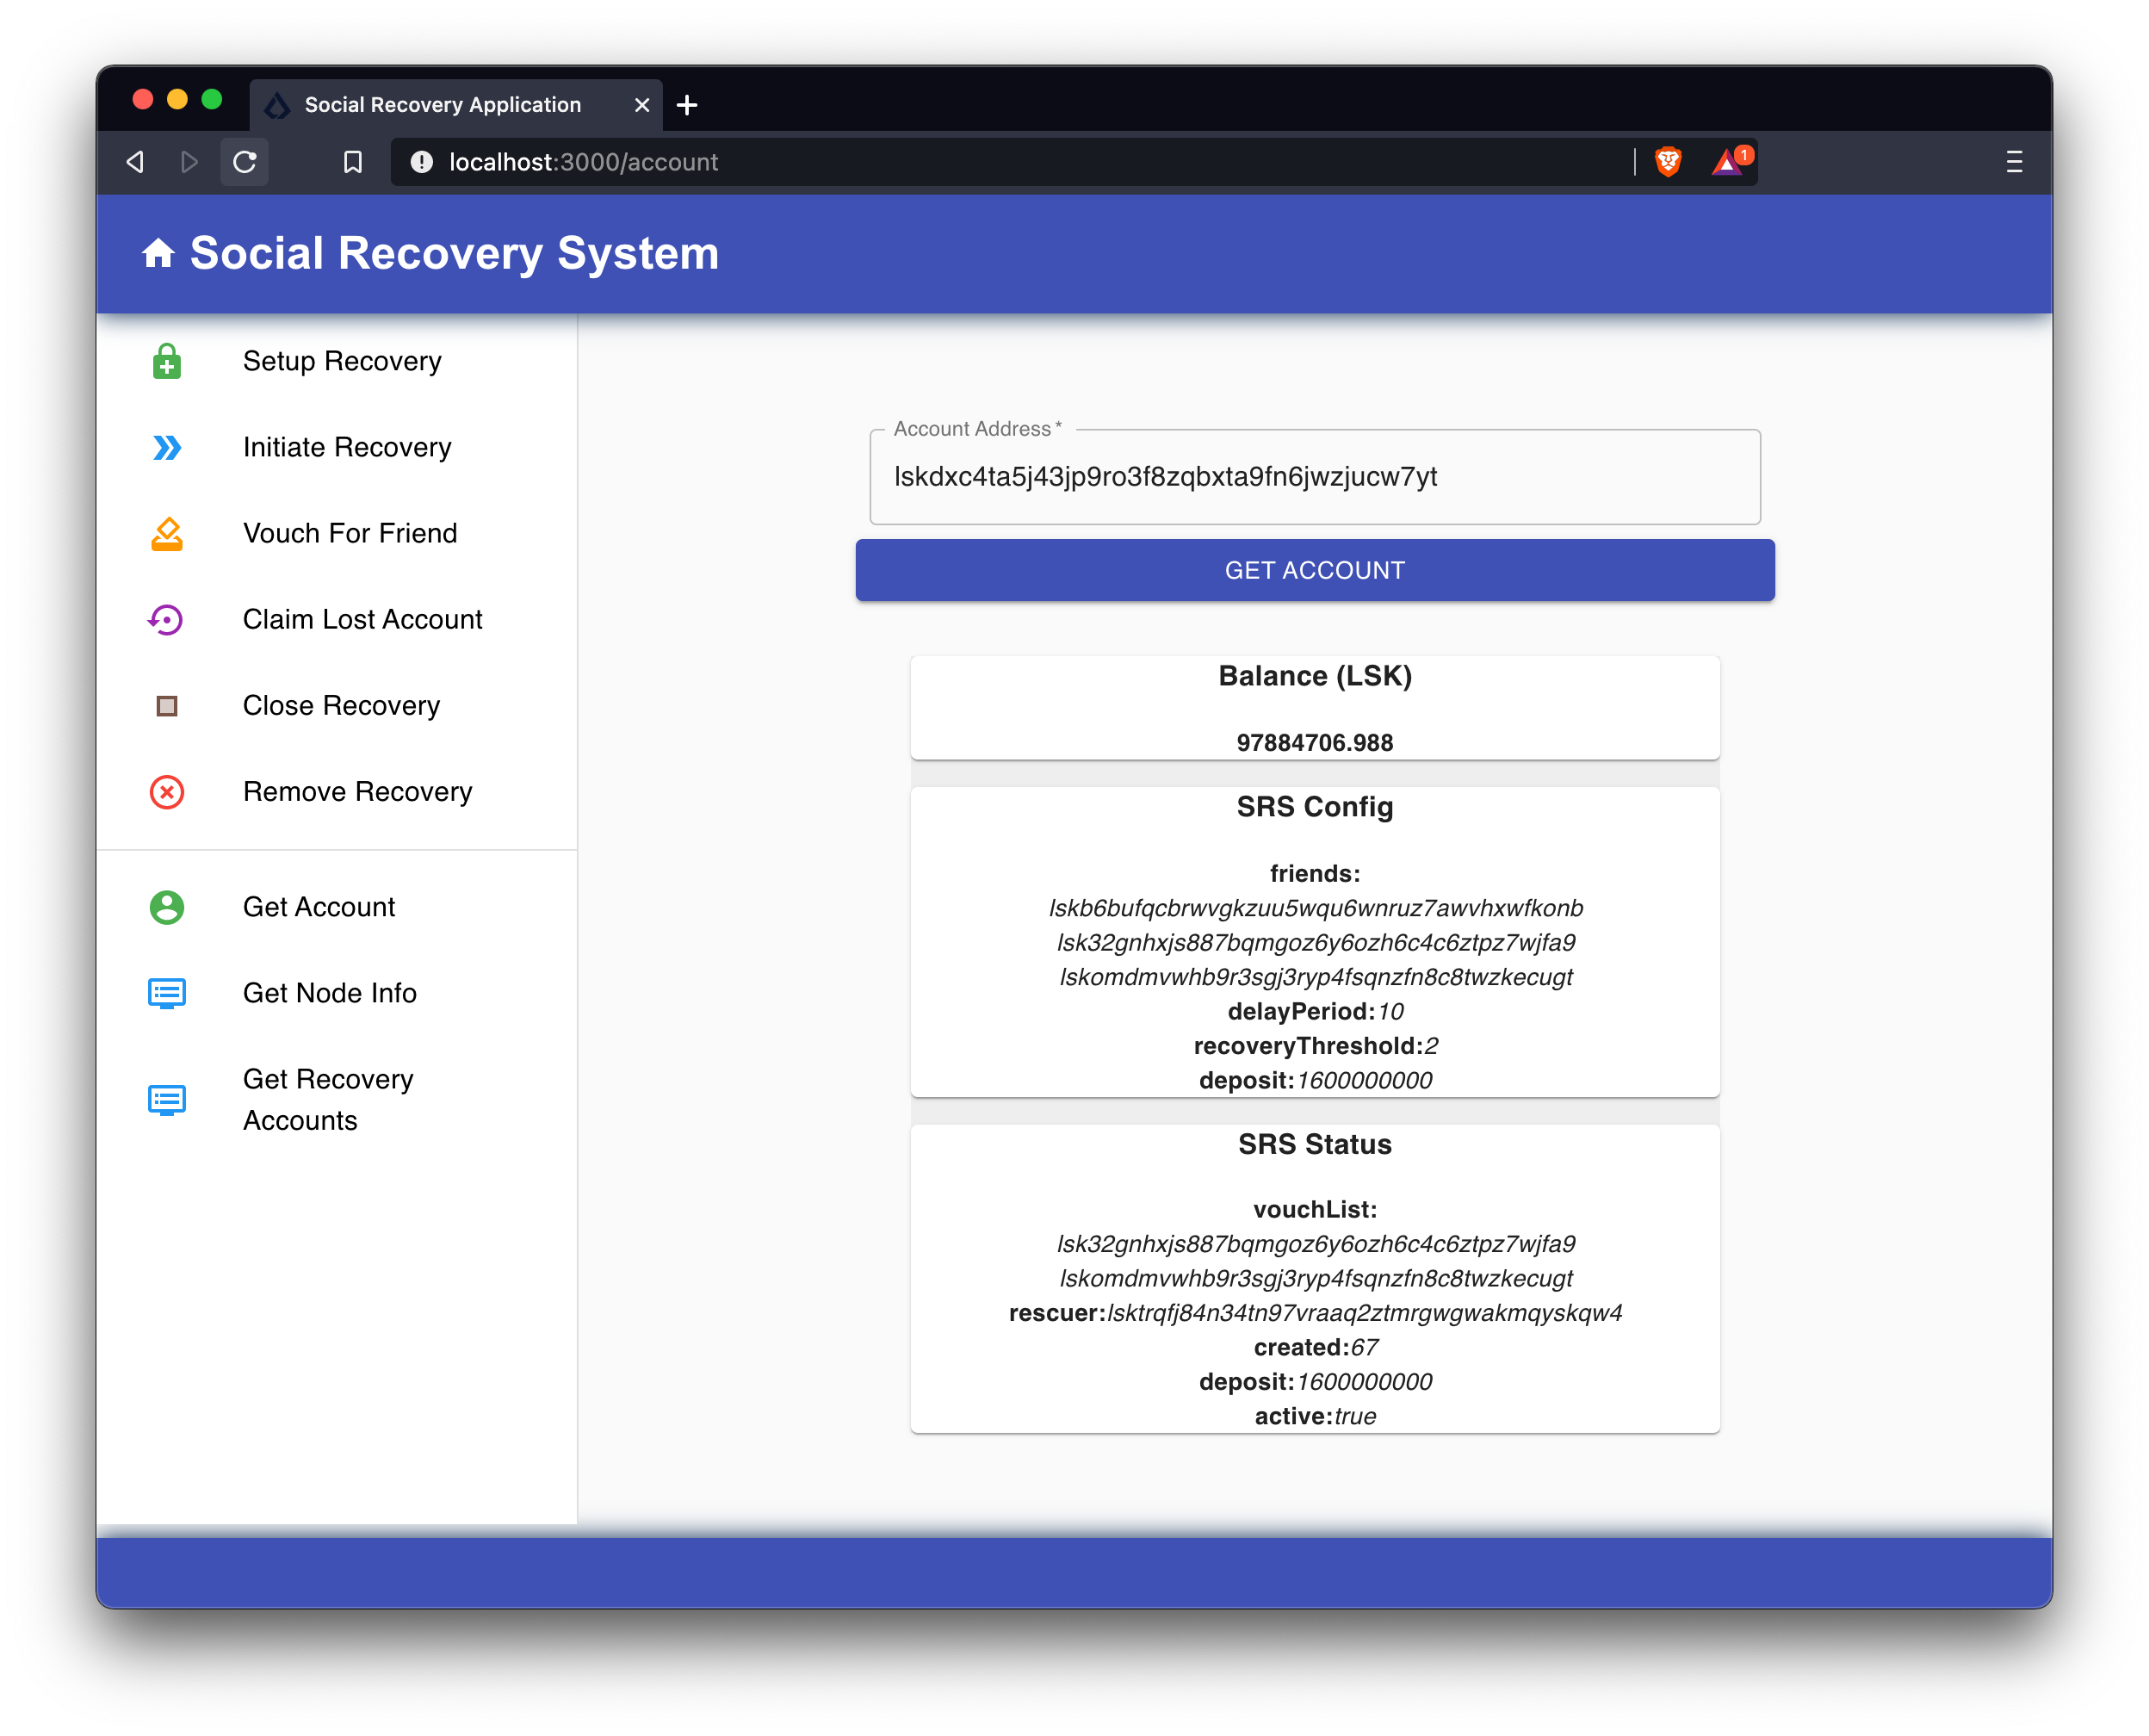Click the Get Node Info monitor icon
The width and height of the screenshot is (2149, 1736).
point(167,993)
